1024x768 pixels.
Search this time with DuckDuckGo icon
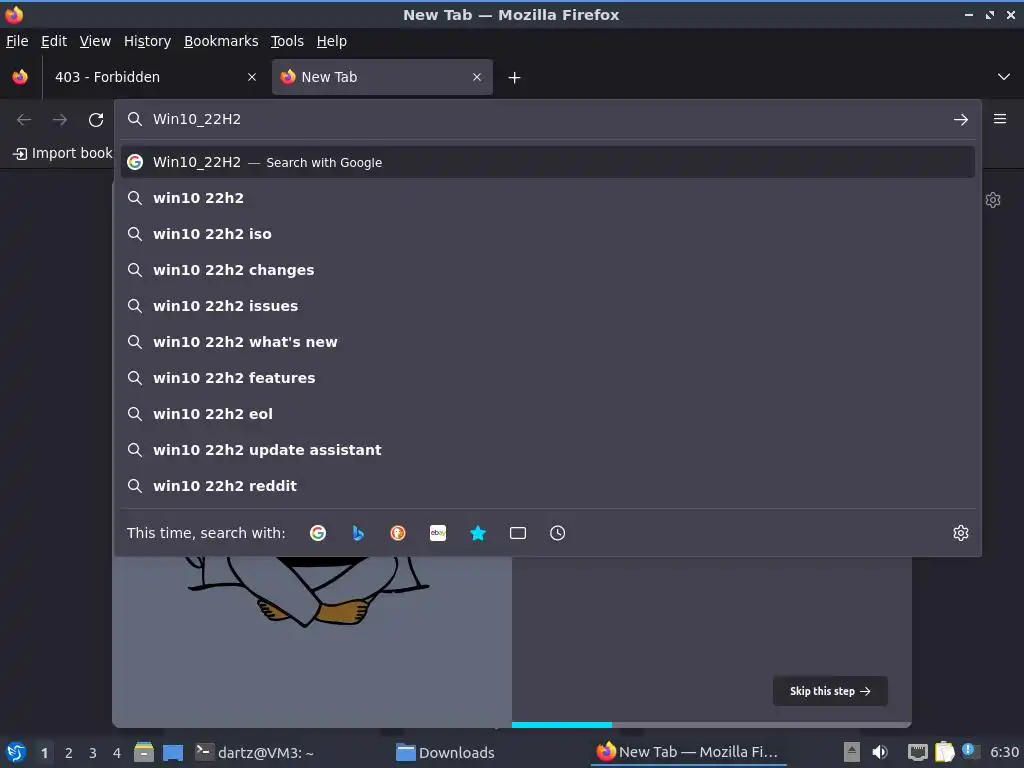(x=398, y=533)
